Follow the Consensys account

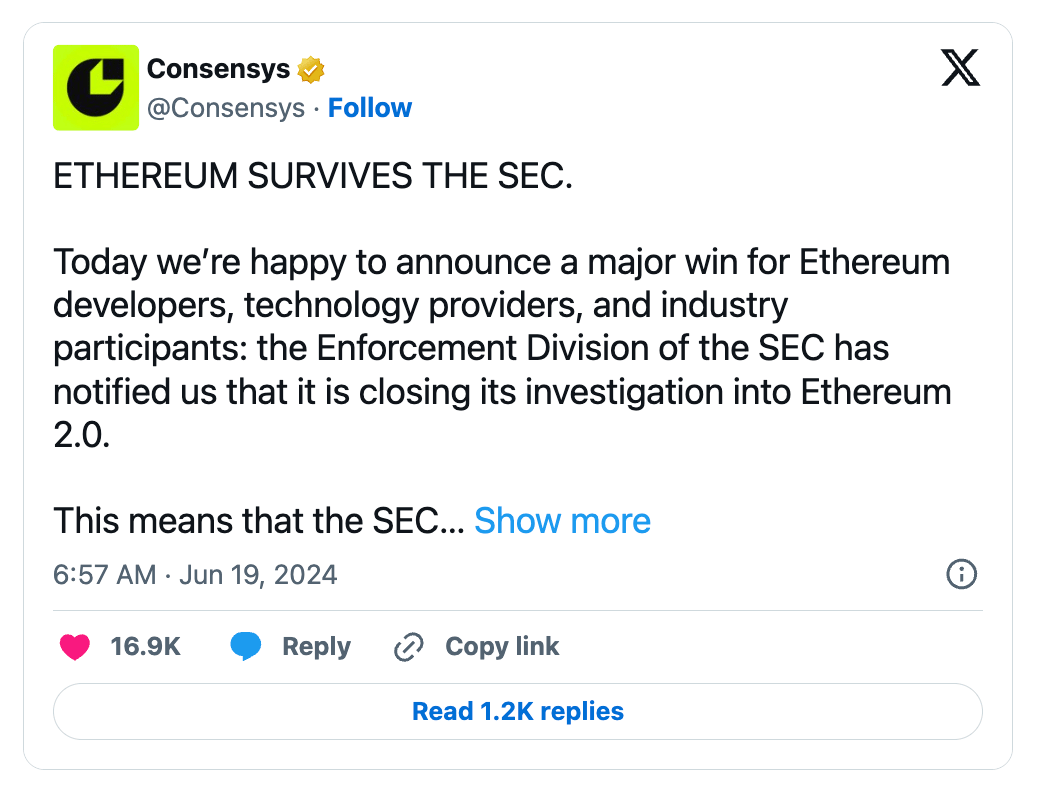(370, 108)
